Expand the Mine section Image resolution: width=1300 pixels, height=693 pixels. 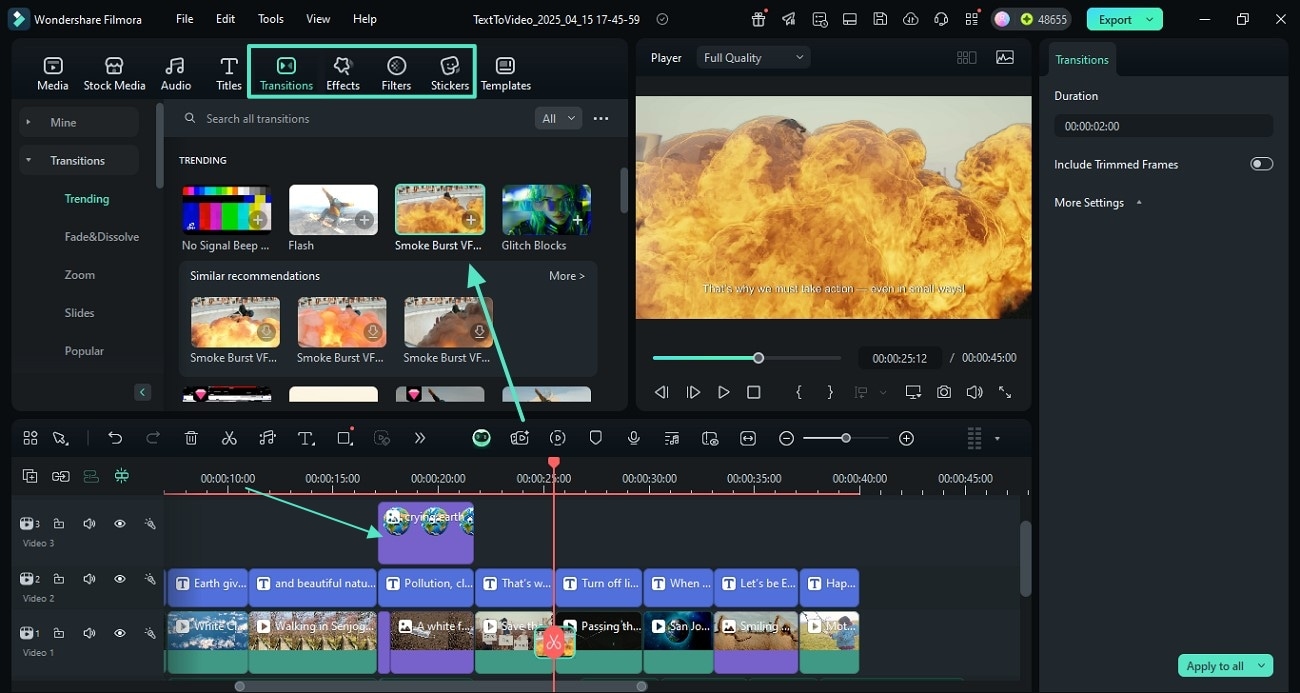[x=28, y=122]
